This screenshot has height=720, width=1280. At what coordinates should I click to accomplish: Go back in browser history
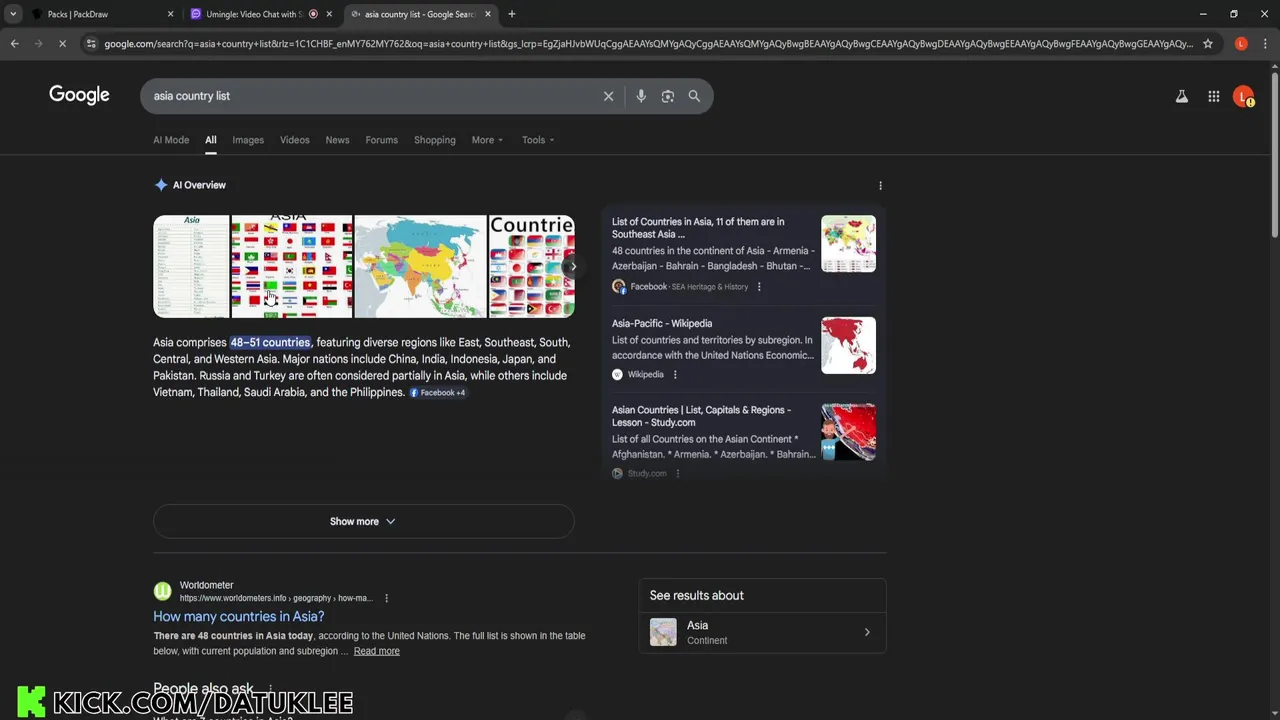[14, 43]
